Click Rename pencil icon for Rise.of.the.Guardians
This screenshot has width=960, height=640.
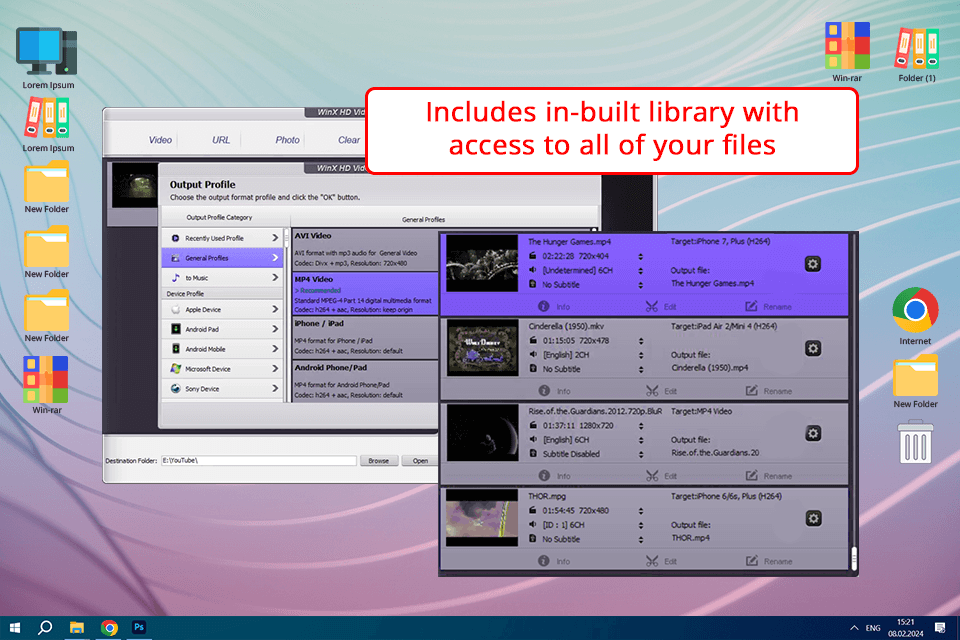click(751, 475)
